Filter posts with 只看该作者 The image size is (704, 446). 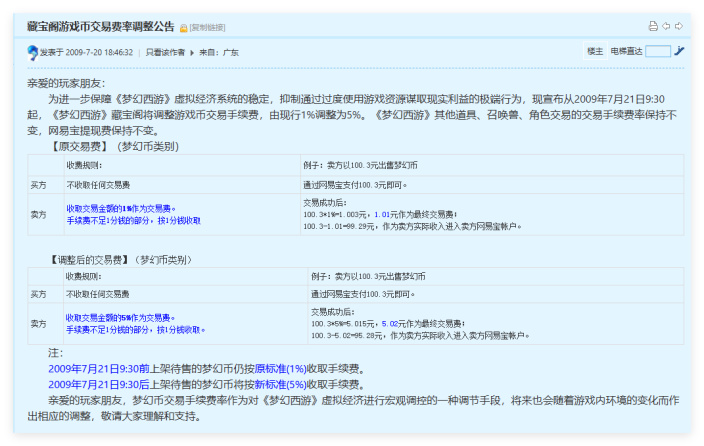[x=165, y=53]
